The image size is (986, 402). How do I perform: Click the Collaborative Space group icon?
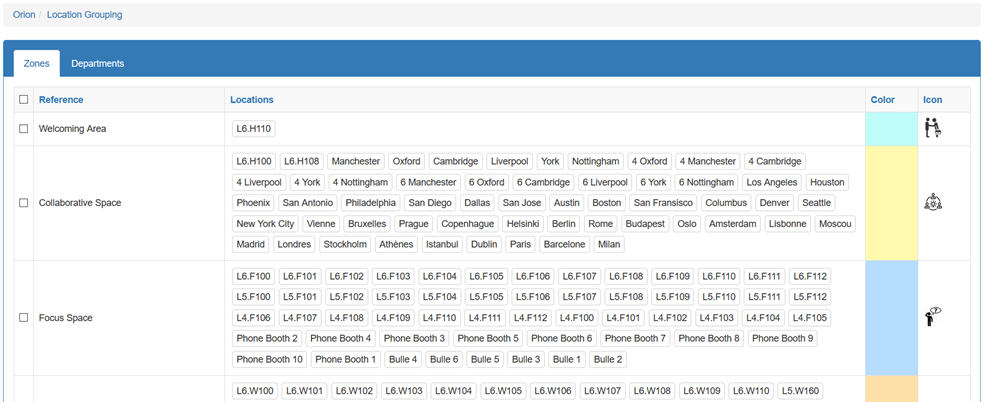tap(933, 203)
